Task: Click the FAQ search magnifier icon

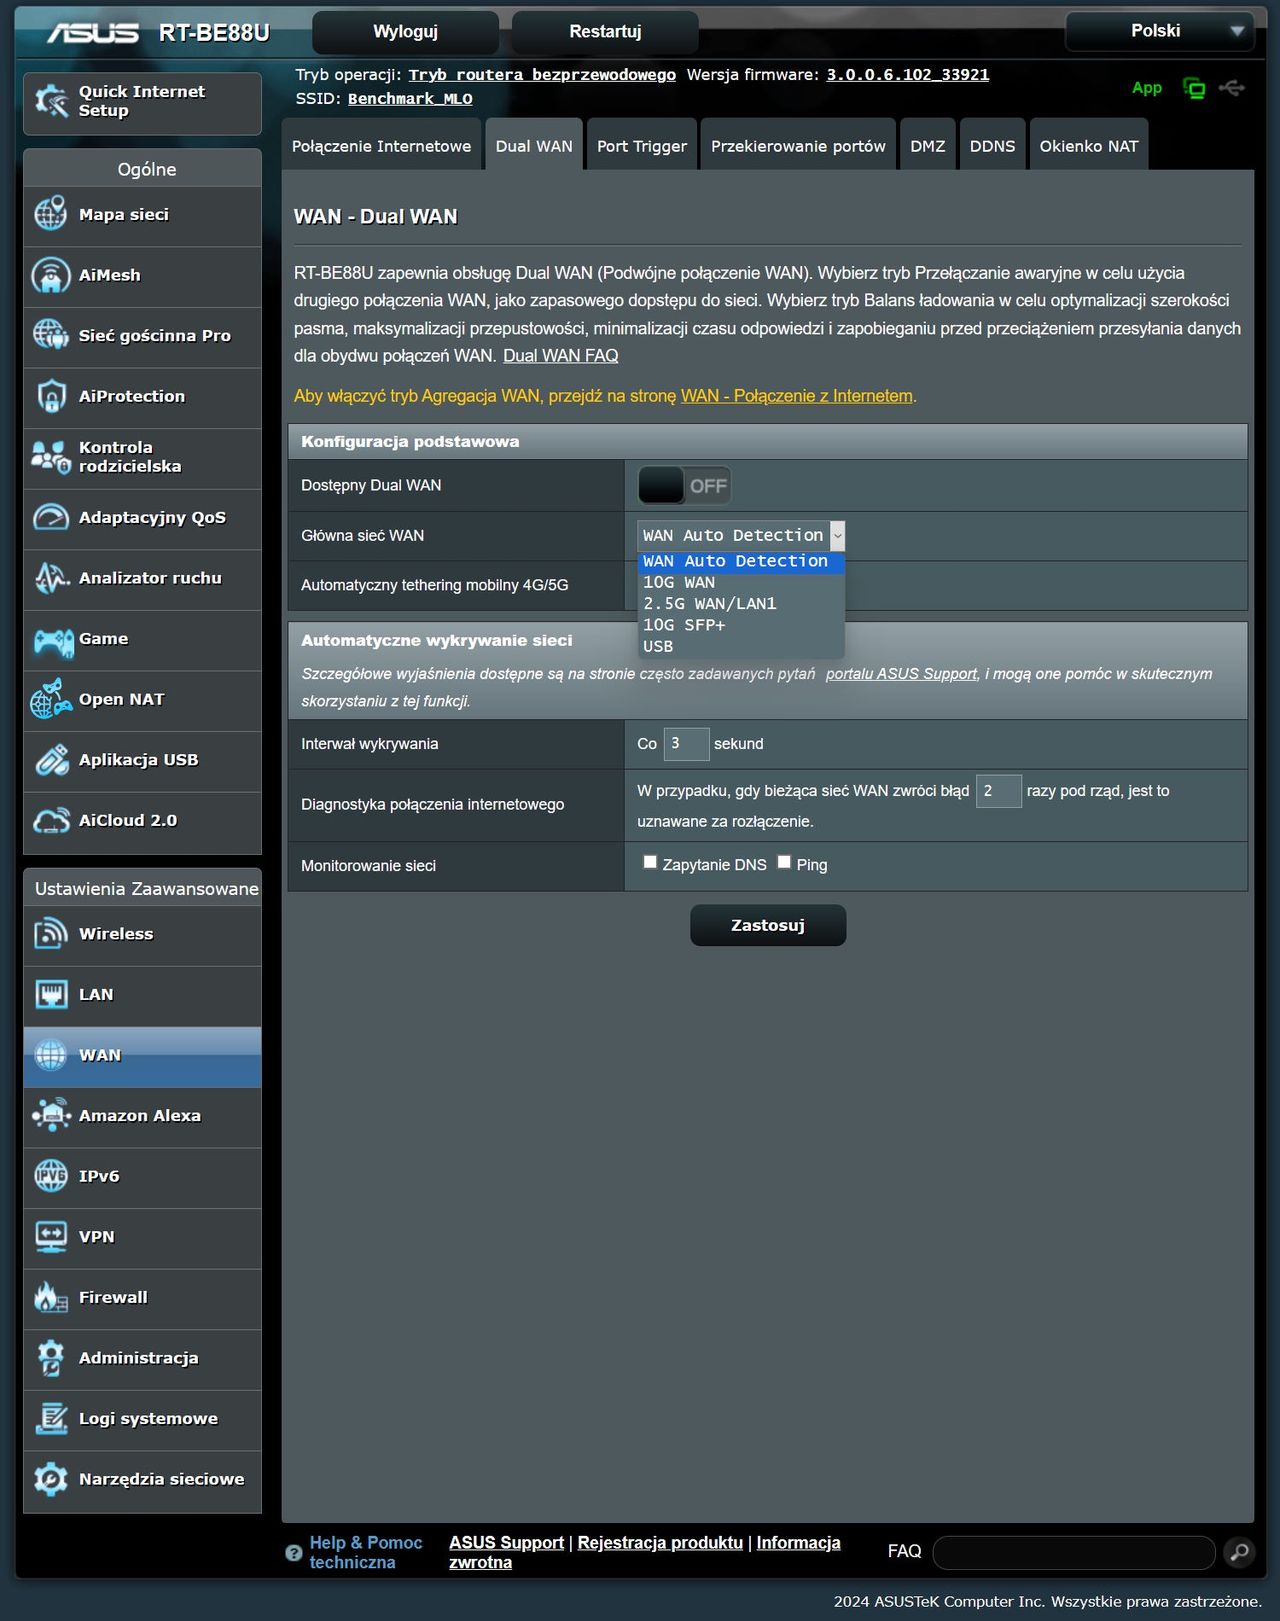Action: [1239, 1552]
